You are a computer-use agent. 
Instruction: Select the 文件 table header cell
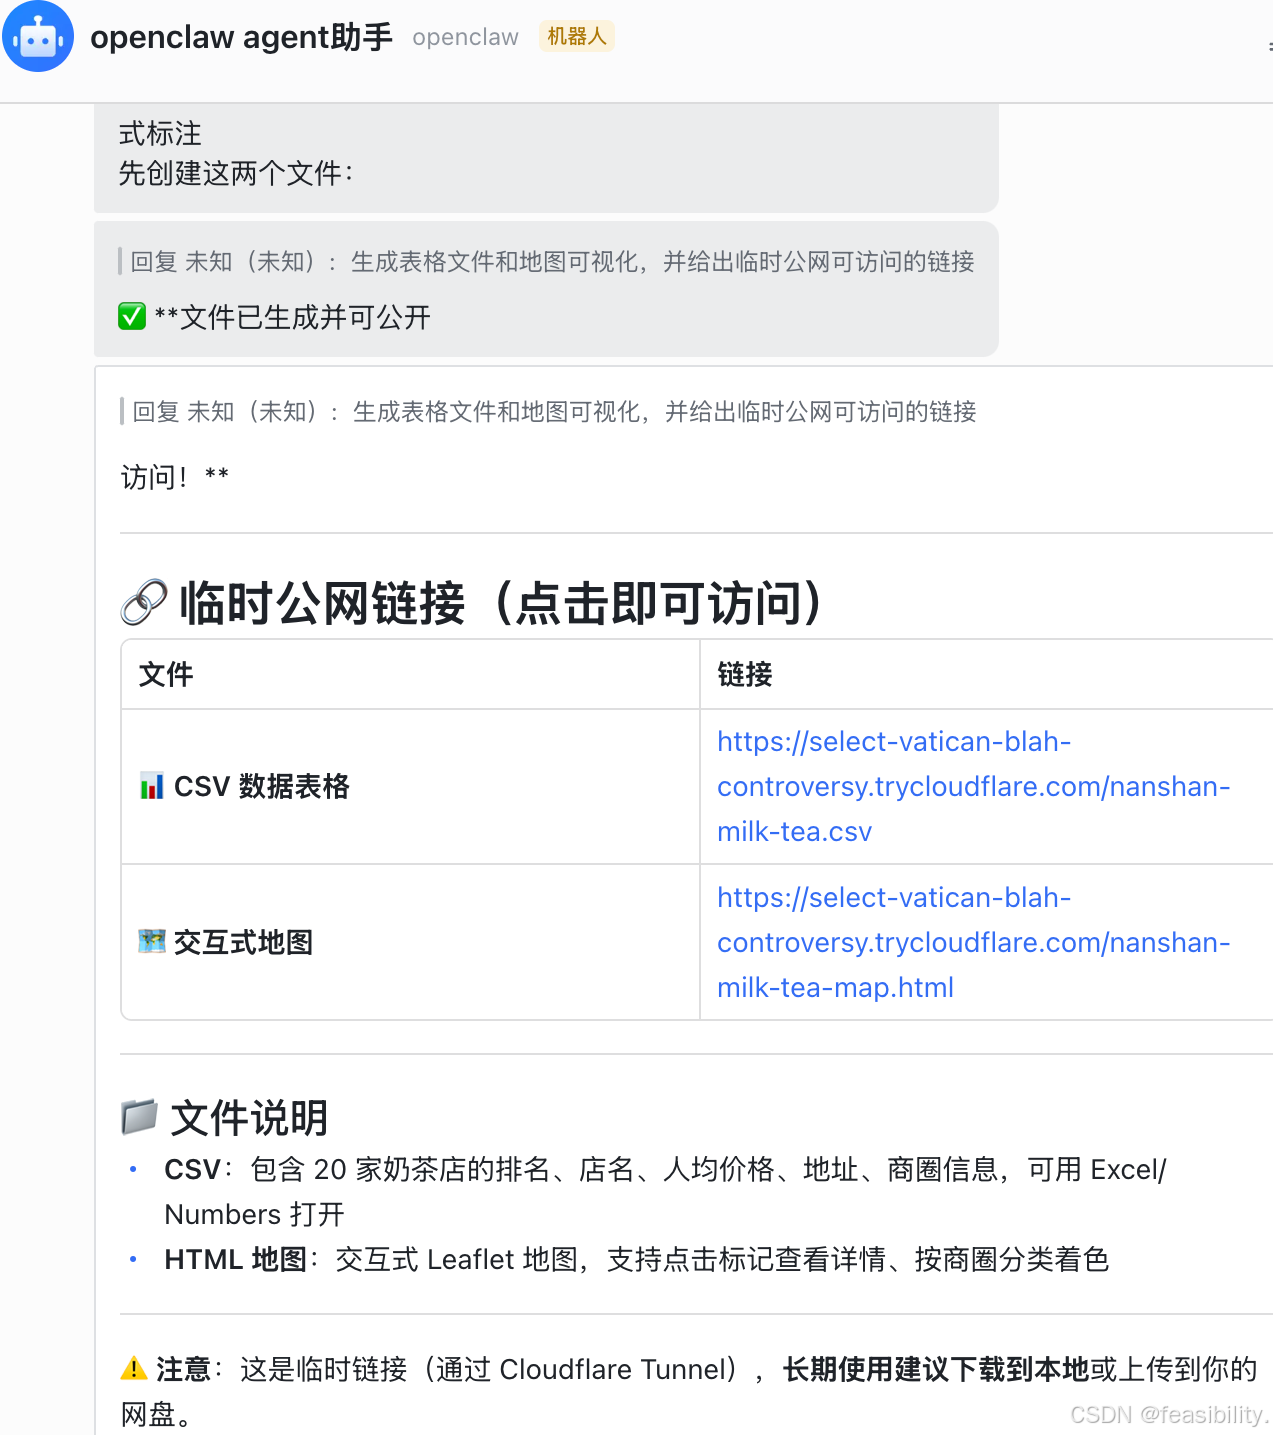point(165,674)
